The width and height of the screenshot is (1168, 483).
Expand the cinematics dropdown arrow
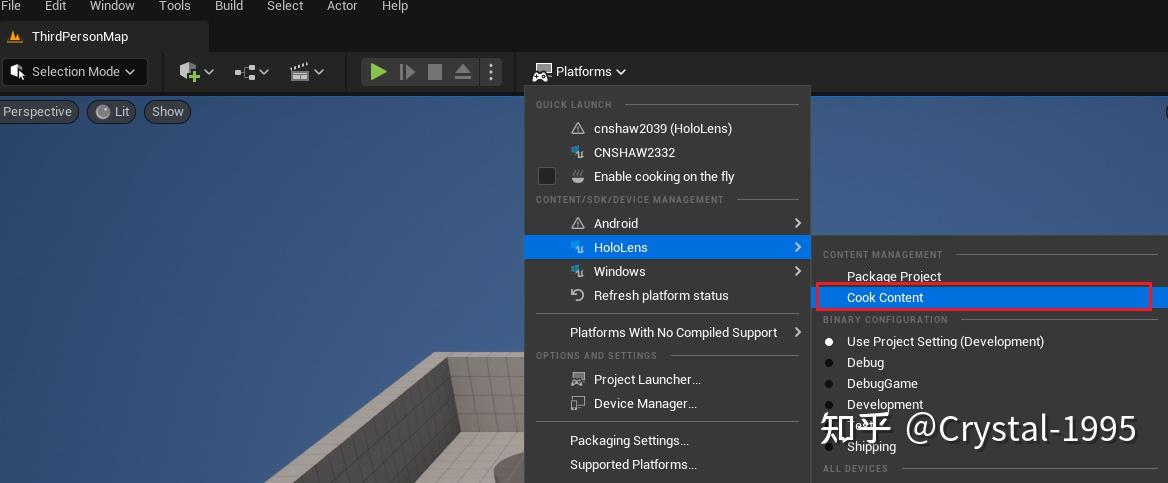coord(319,72)
